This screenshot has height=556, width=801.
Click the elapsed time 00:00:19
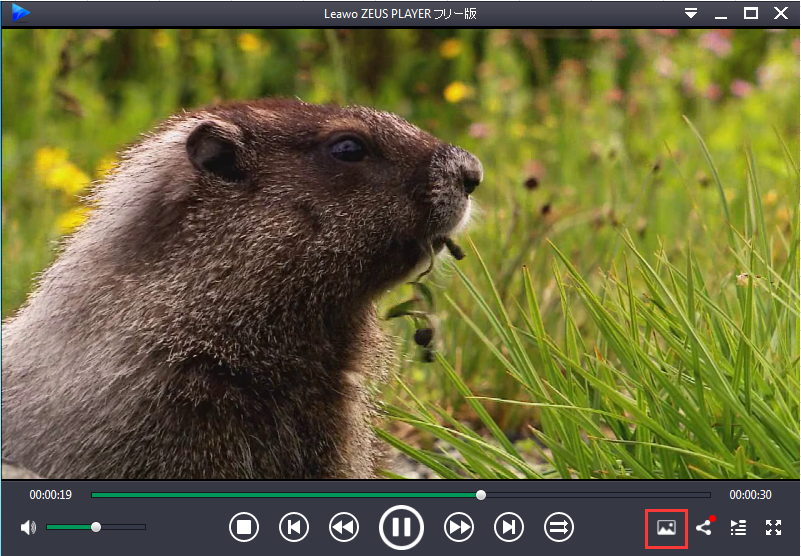[x=51, y=495]
